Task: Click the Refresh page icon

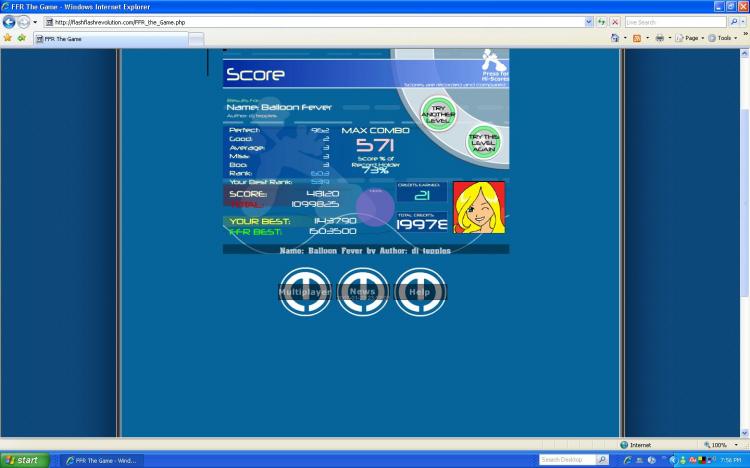Action: pyautogui.click(x=602, y=22)
